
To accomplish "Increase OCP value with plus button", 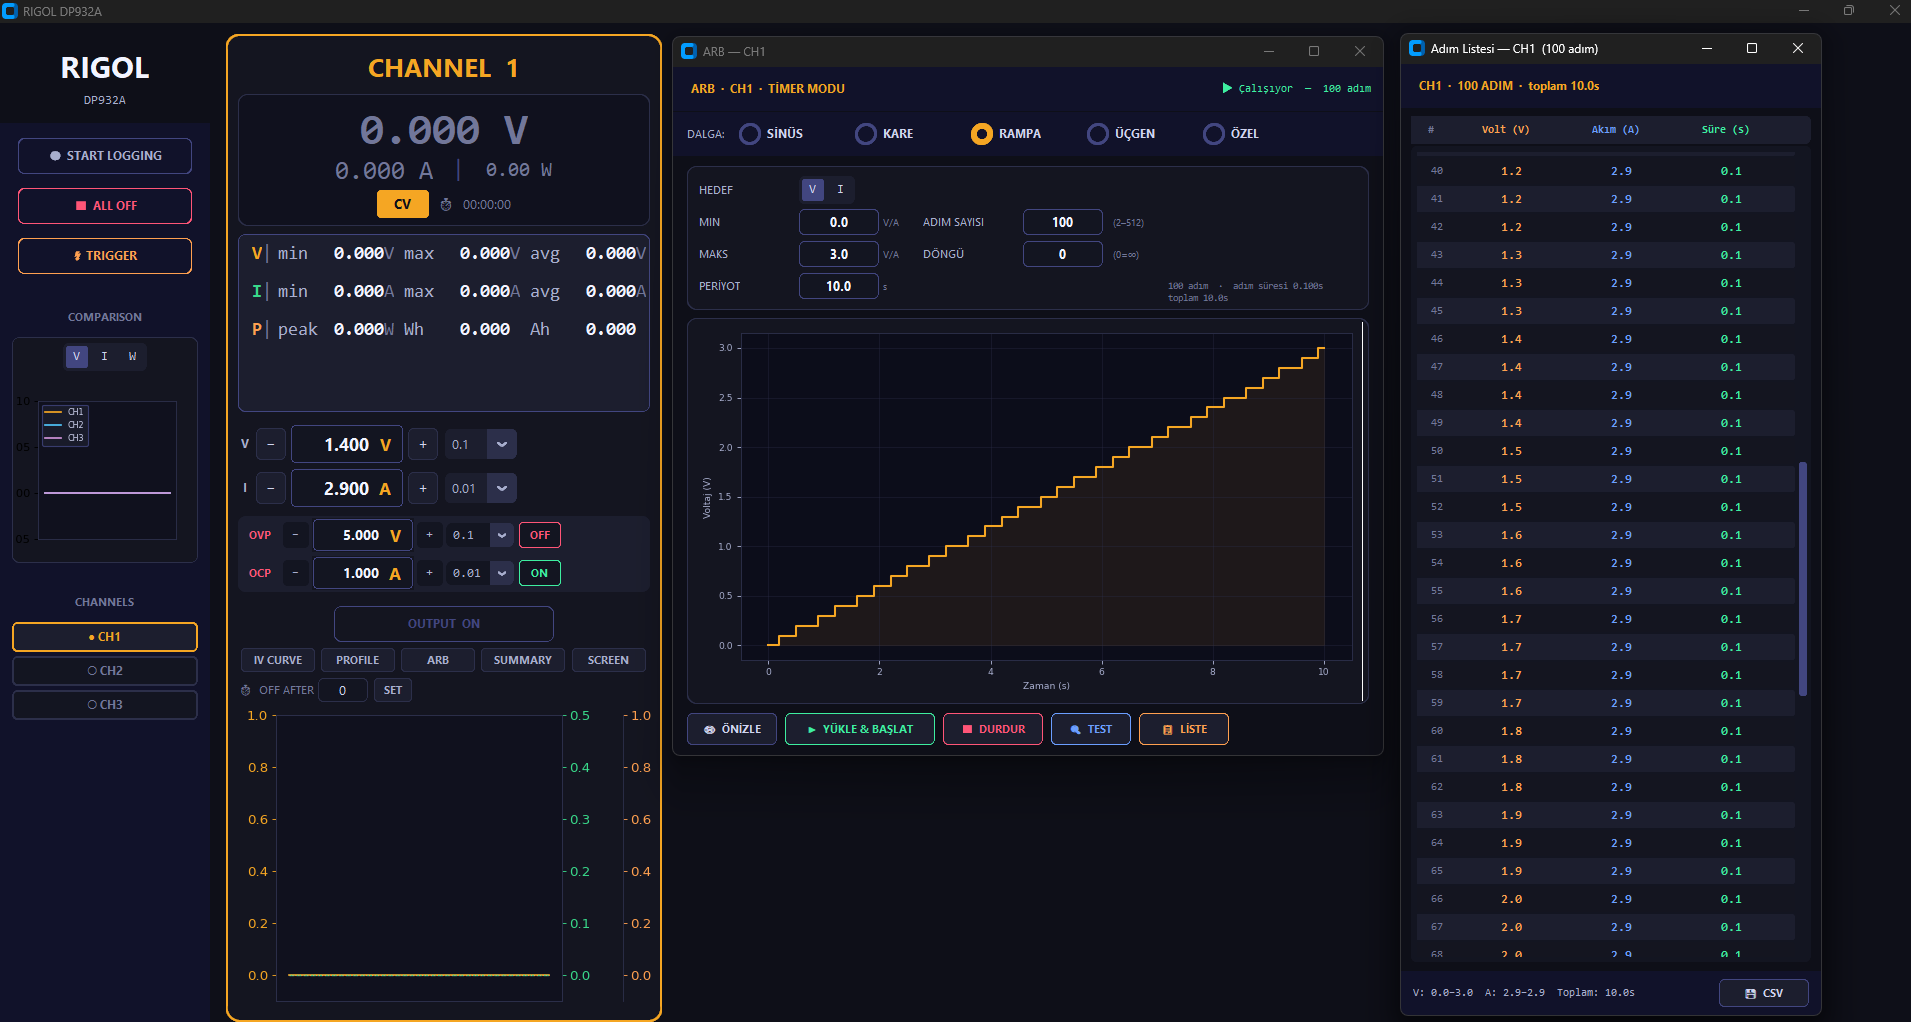I will [430, 573].
